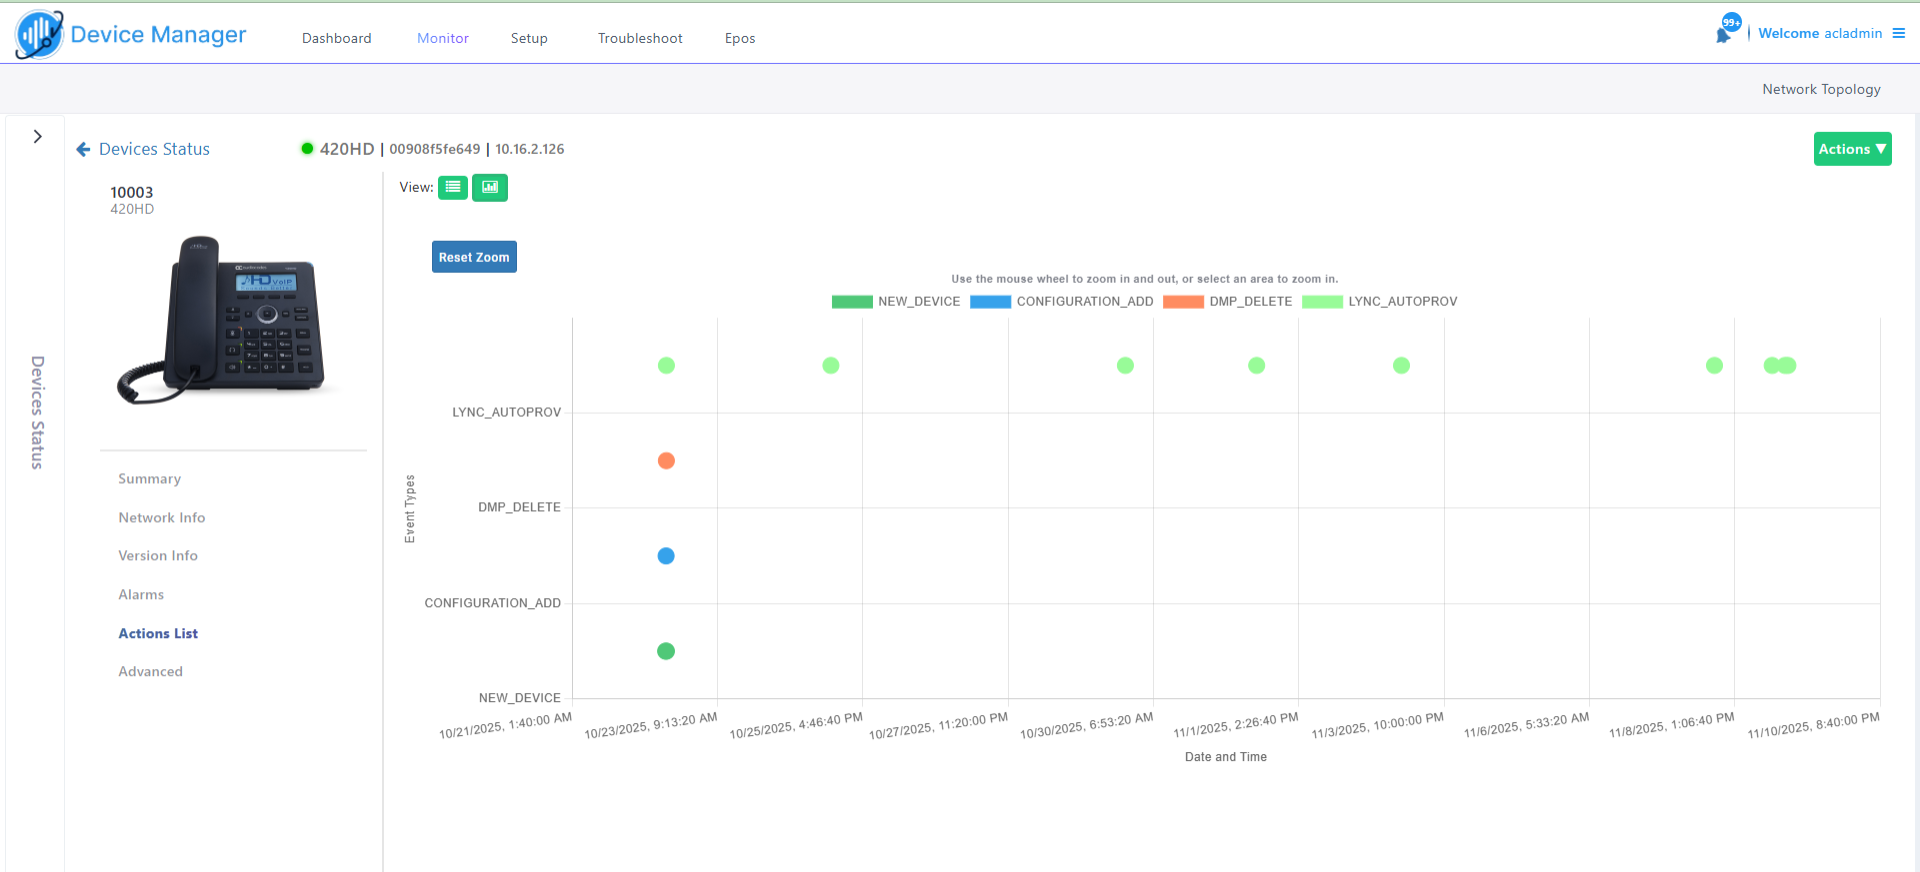Open the hamburger menu beside acladmin
Viewport: 1920px width, 872px height.
[x=1898, y=33]
